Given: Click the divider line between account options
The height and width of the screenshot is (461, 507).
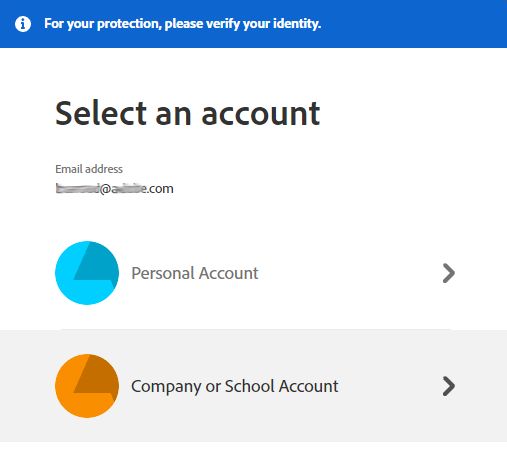Looking at the screenshot, I should click(x=256, y=329).
